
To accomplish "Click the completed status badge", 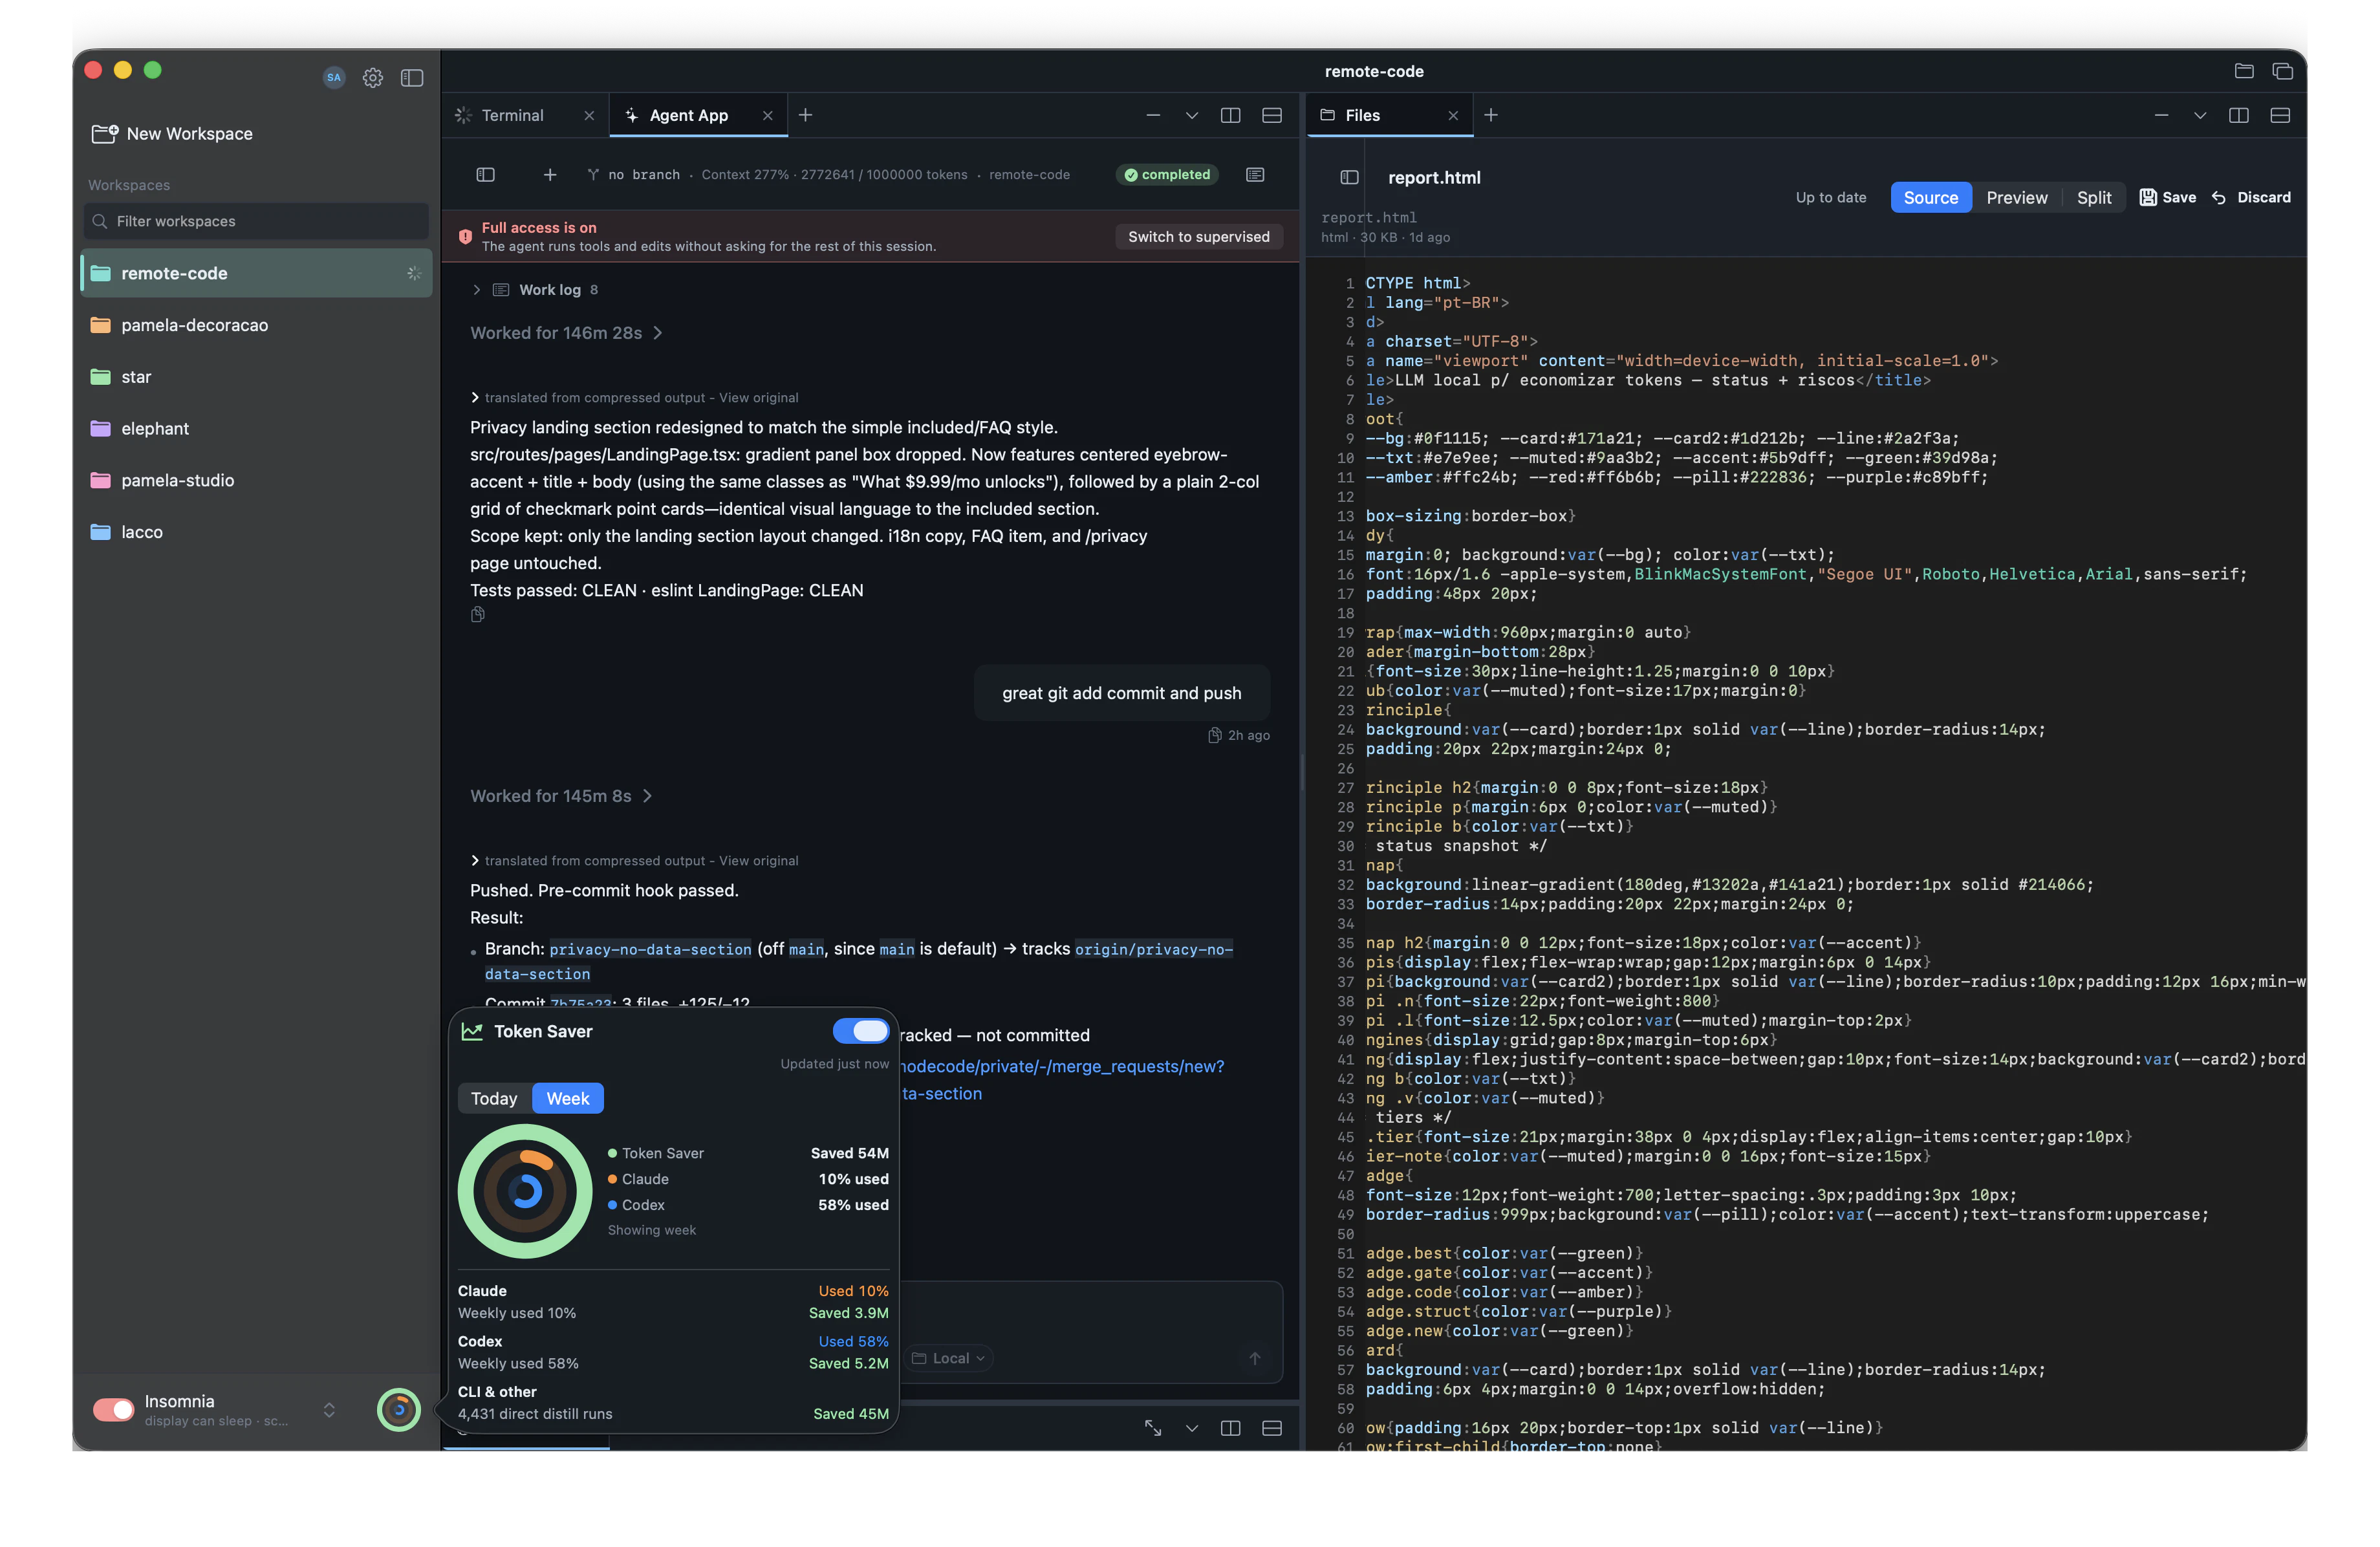I will coord(1167,175).
